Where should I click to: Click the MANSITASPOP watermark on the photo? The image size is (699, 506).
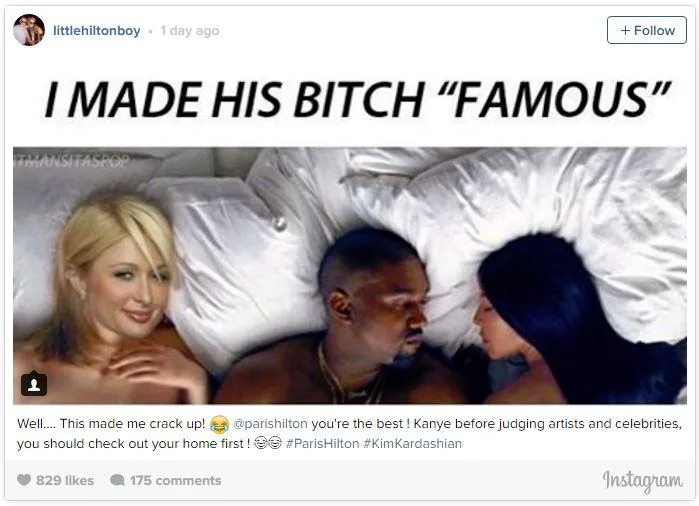(71, 160)
